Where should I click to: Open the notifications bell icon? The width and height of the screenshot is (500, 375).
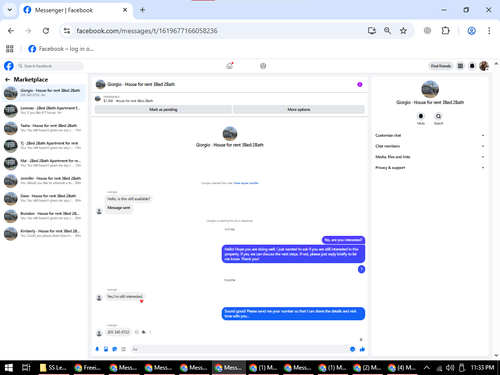pos(472,66)
